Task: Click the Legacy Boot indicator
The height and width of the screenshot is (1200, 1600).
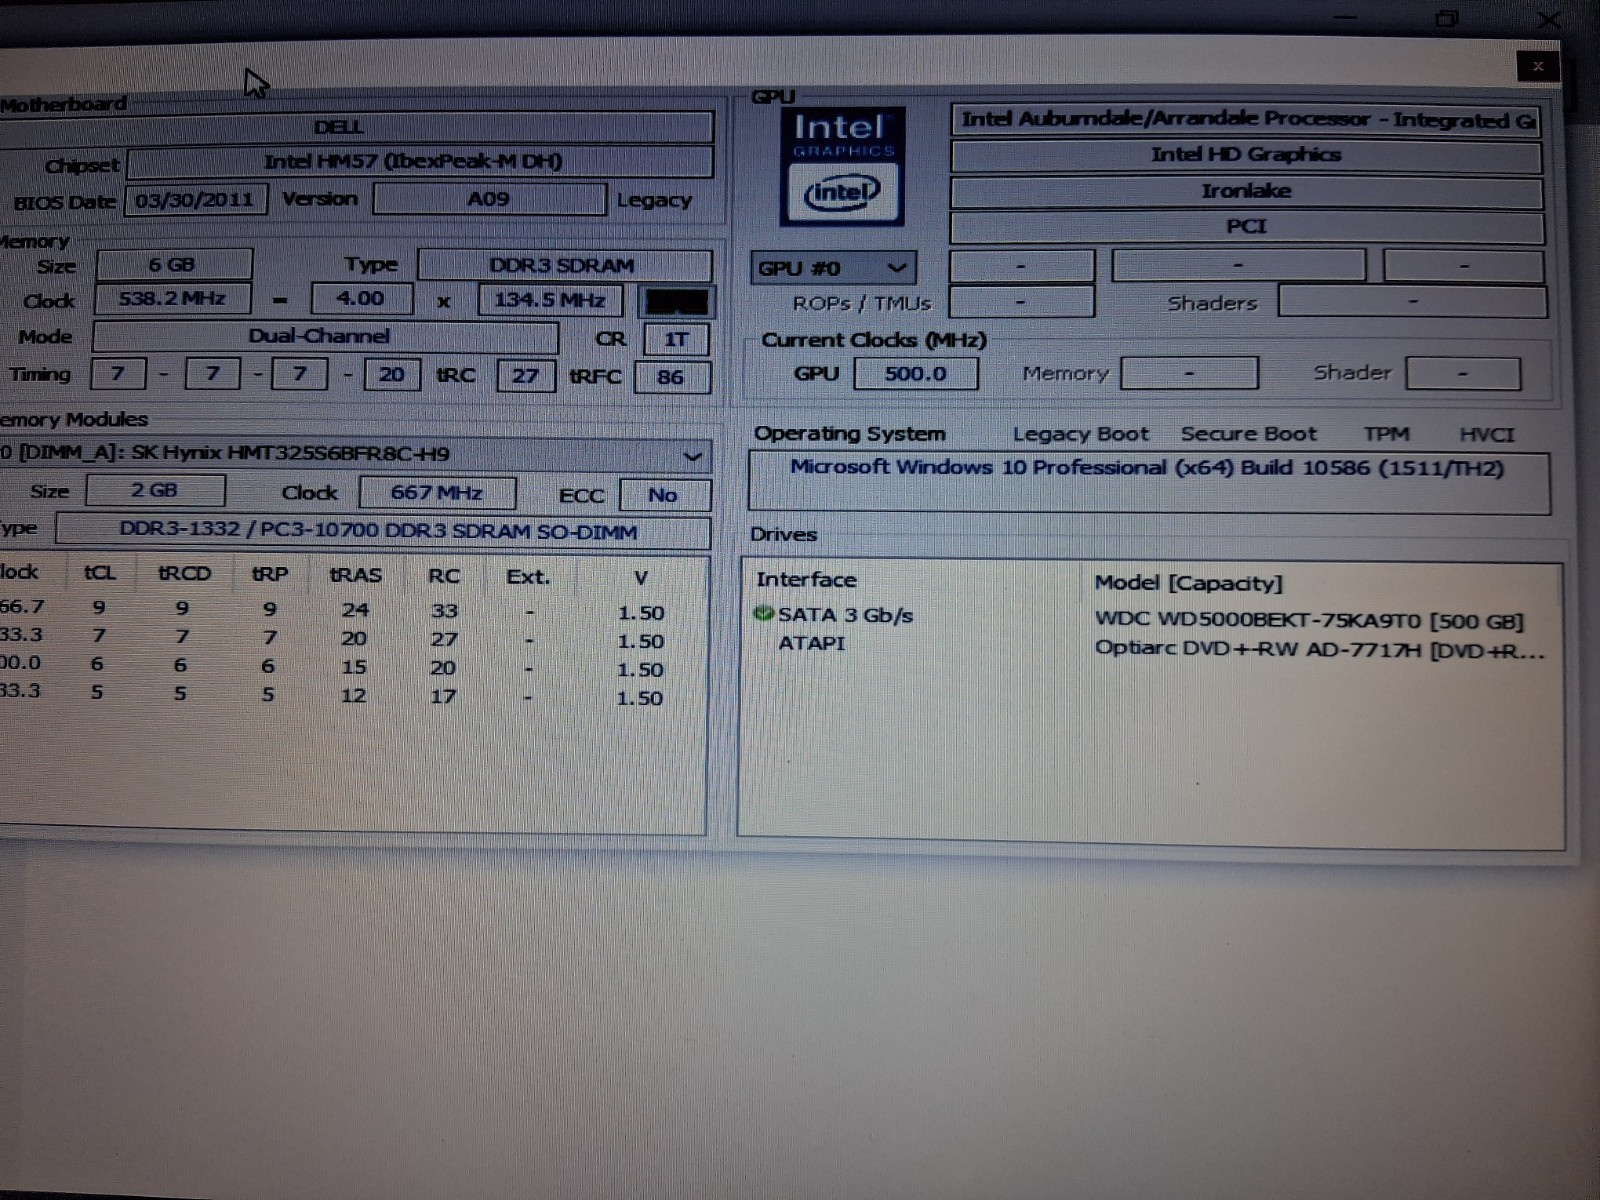Action: [1080, 434]
